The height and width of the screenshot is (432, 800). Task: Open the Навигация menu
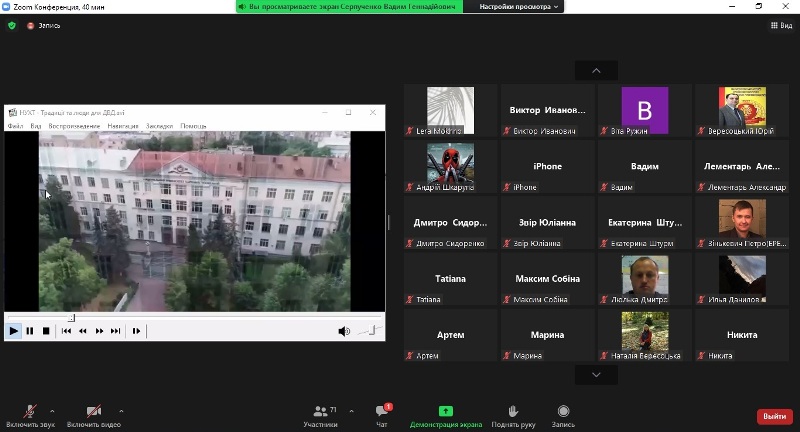click(123, 126)
